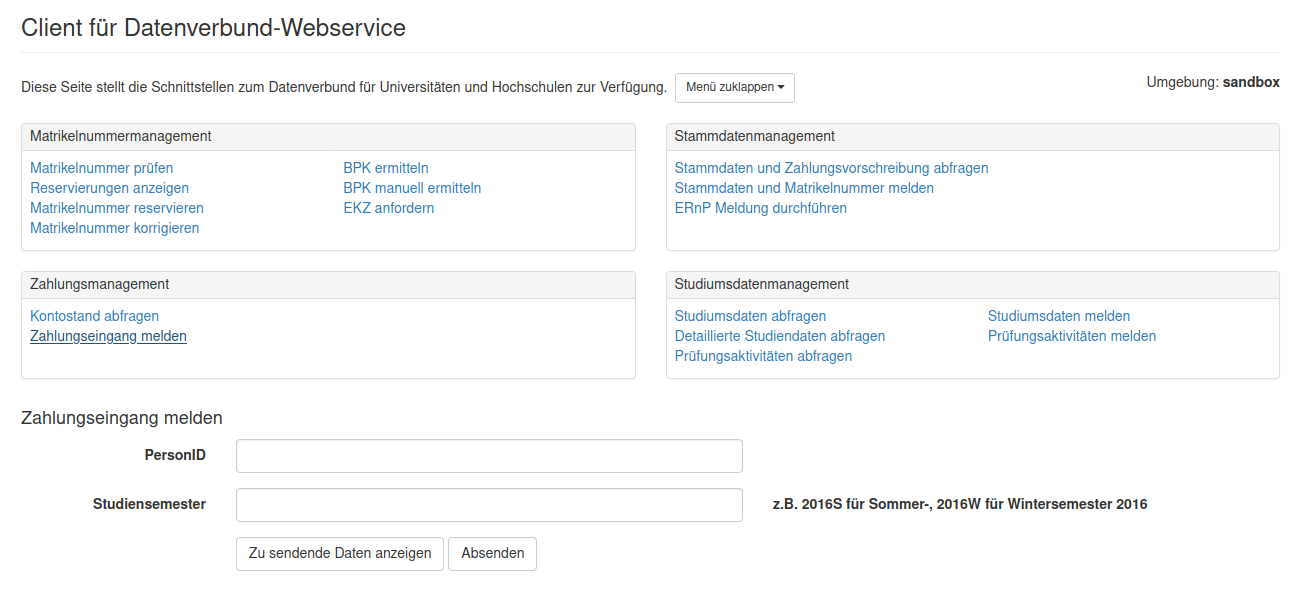Open 'Stammdaten und Matrikelnummer melden'

[x=804, y=188]
